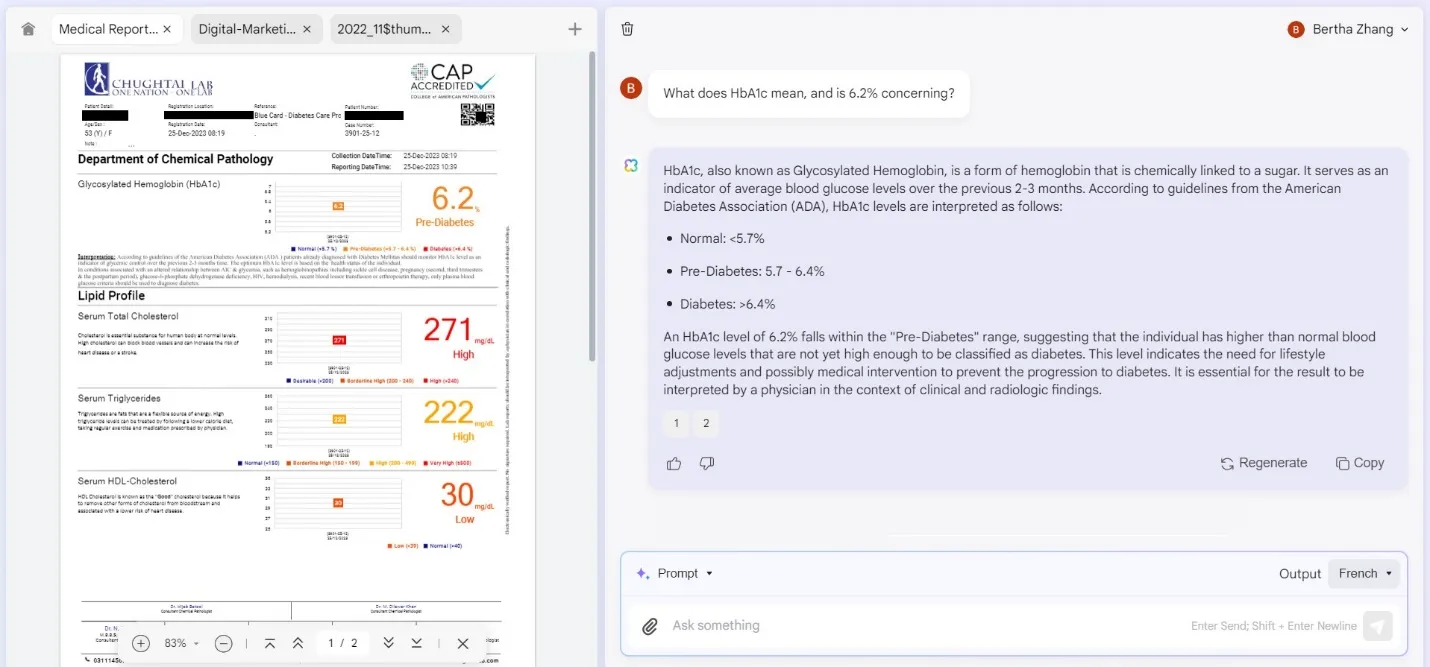Delete chat with trash icon
This screenshot has width=1430, height=667.
(x=627, y=29)
